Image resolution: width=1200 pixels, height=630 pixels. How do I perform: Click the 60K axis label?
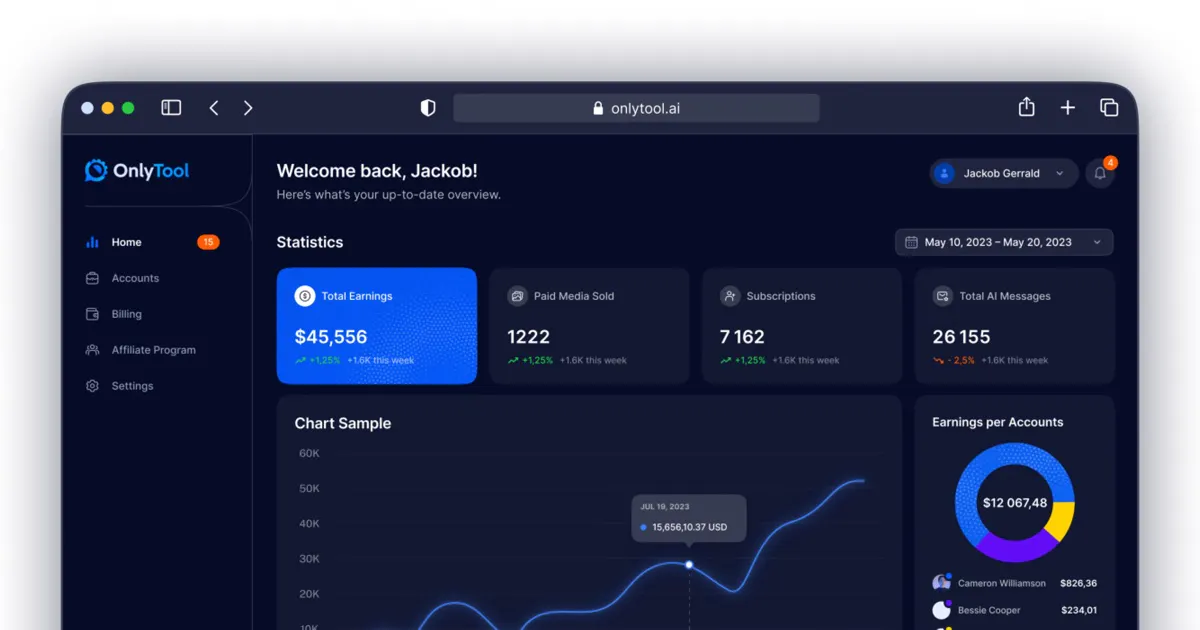click(x=309, y=453)
